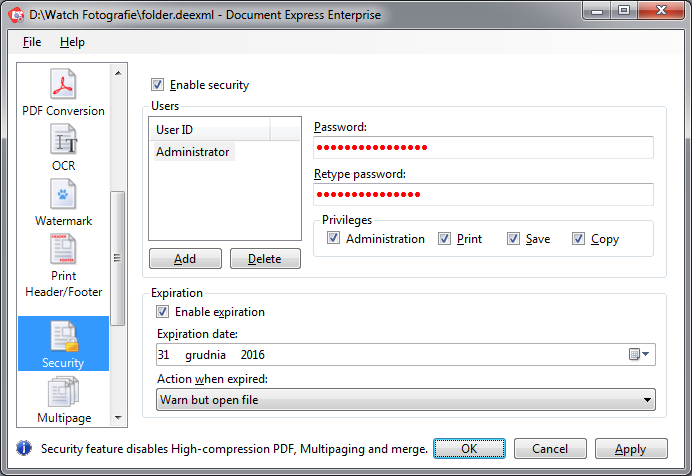Click the Document Express title bar app icon
The height and width of the screenshot is (476, 692).
(16, 15)
